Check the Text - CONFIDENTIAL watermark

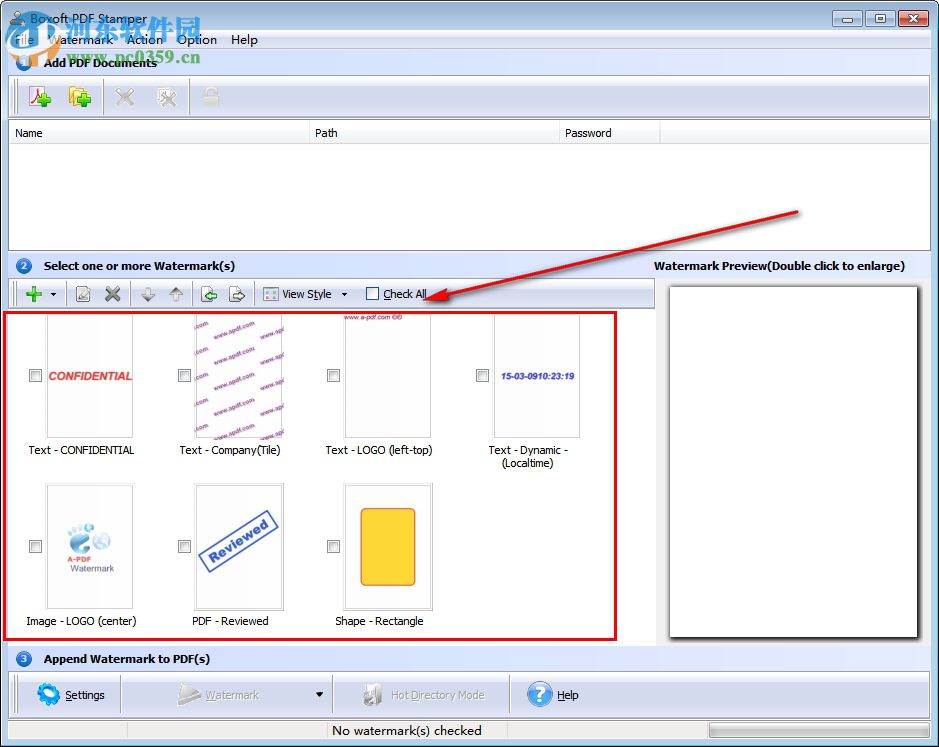[35, 375]
